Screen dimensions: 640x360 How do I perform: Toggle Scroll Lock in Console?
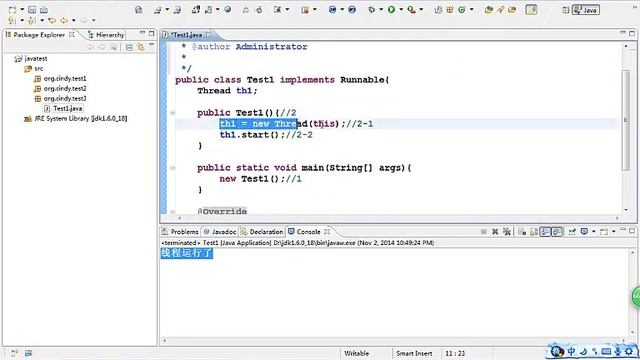(533, 232)
